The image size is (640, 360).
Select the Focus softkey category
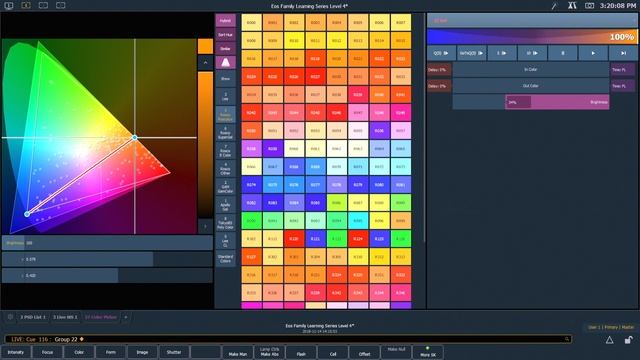(x=47, y=352)
